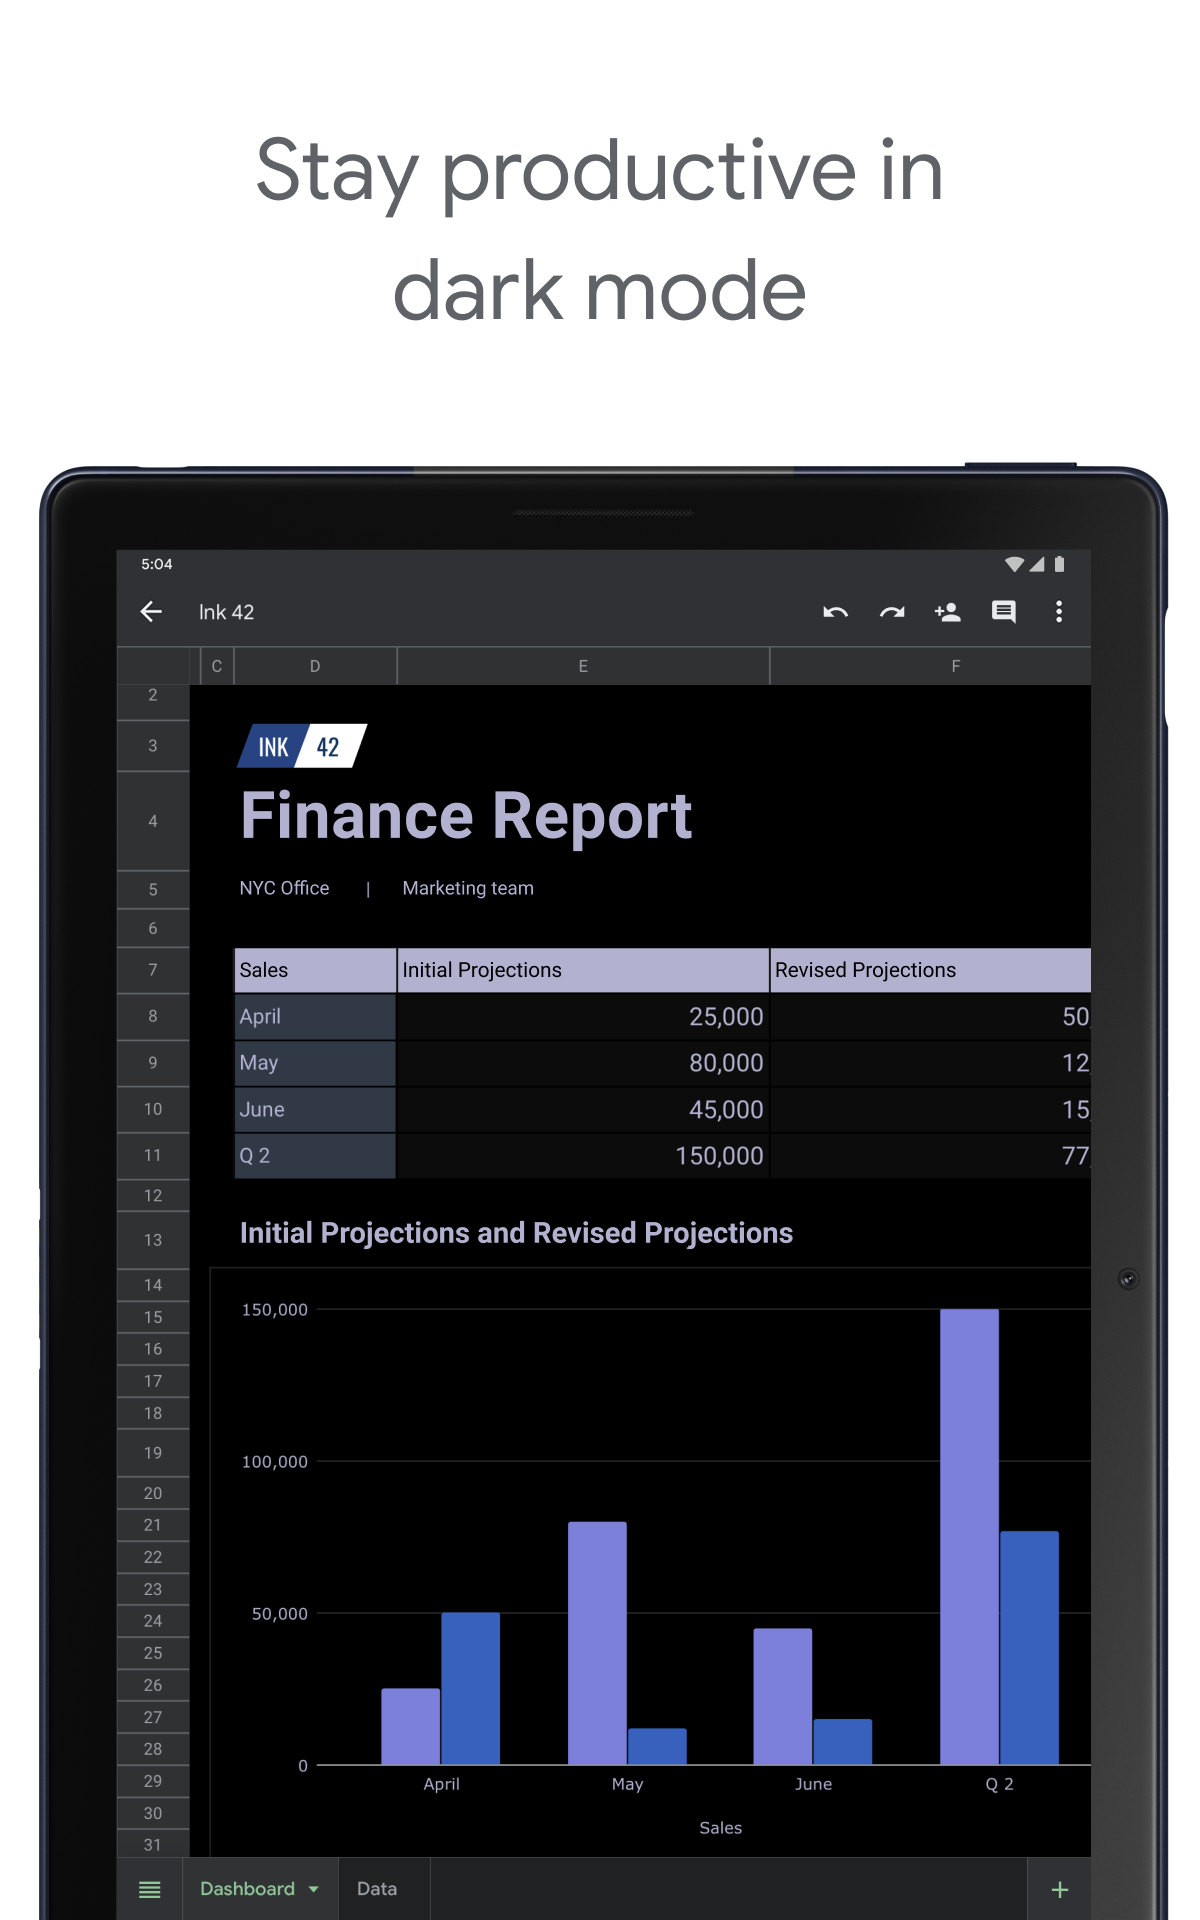Select the Initial Projections header cell
This screenshot has height=1920, width=1200.
click(x=583, y=970)
